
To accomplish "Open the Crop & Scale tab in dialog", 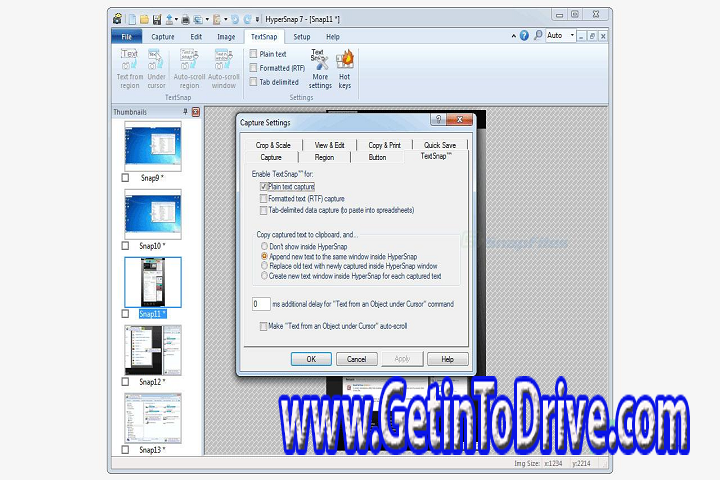I will click(x=273, y=145).
